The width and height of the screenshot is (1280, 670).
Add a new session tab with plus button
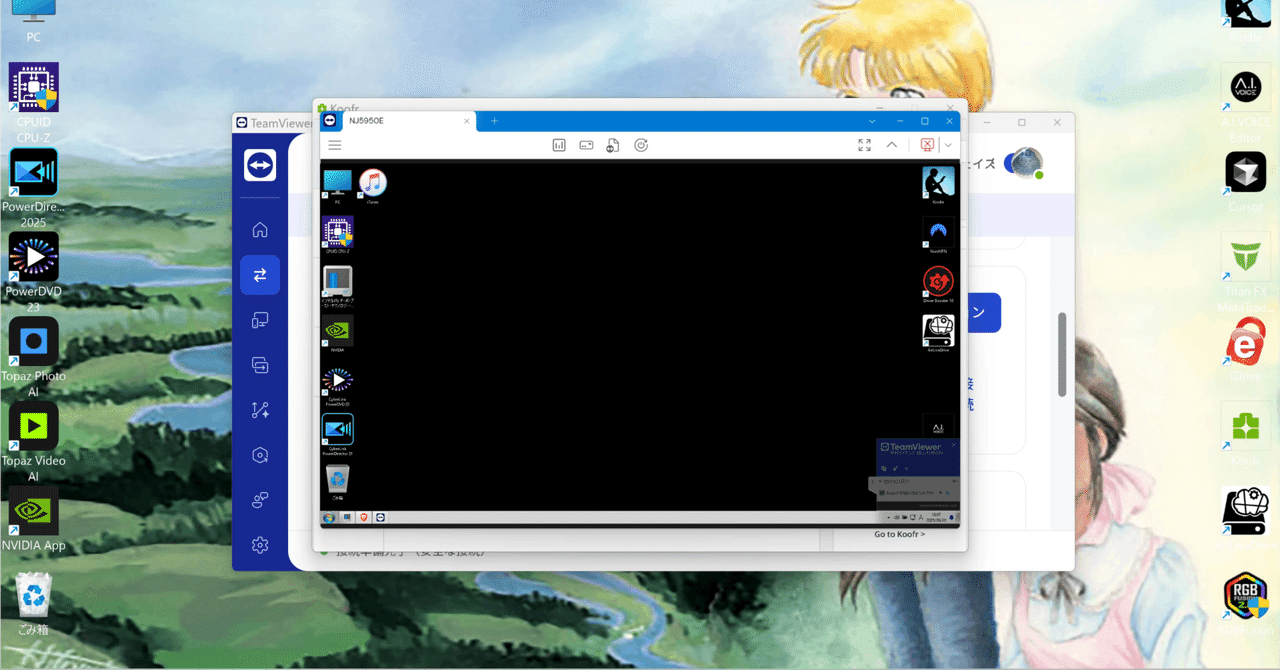[494, 121]
